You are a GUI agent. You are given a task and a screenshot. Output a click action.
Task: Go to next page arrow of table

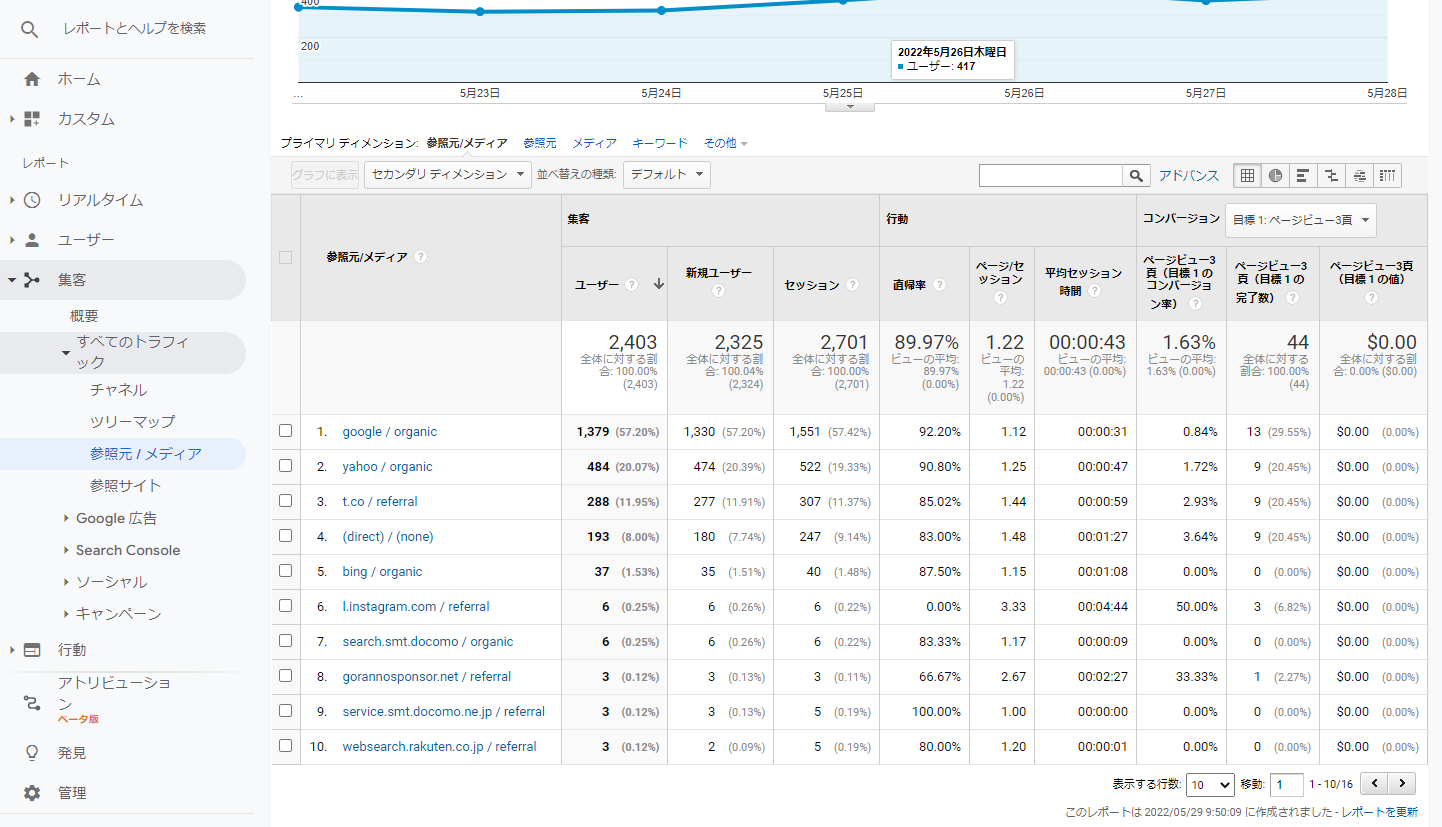point(1403,784)
